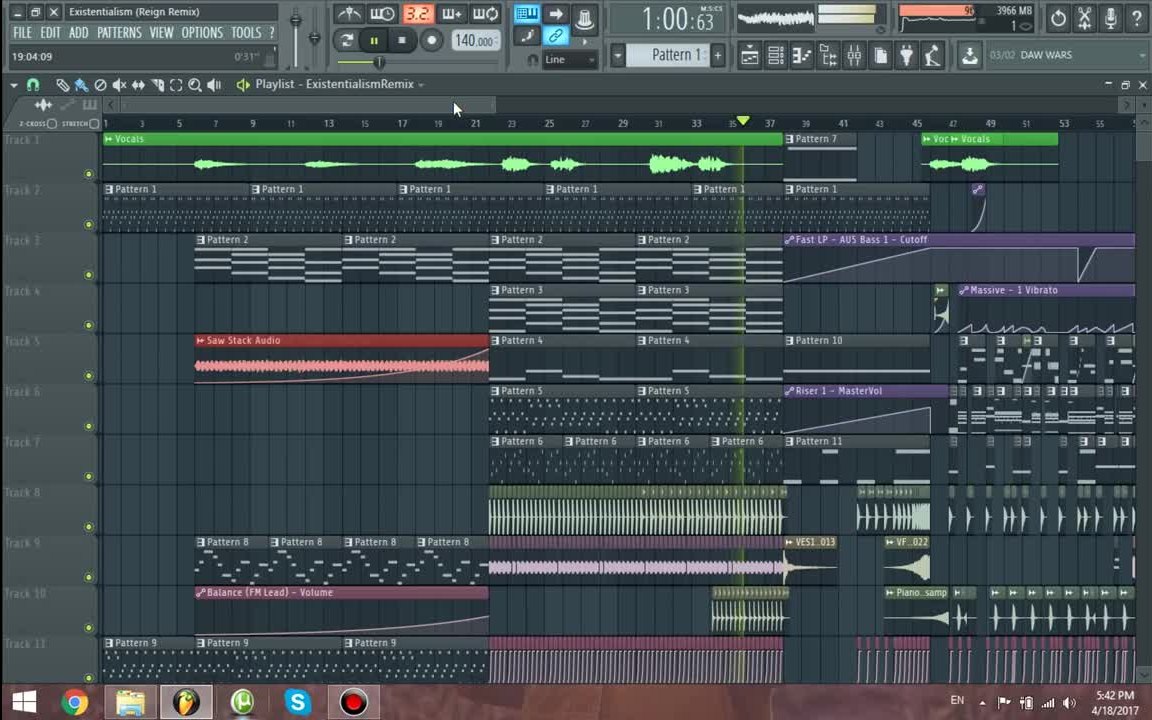The width and height of the screenshot is (1152, 720).
Task: Select the Paint brush tool in Playlist
Action: [81, 85]
